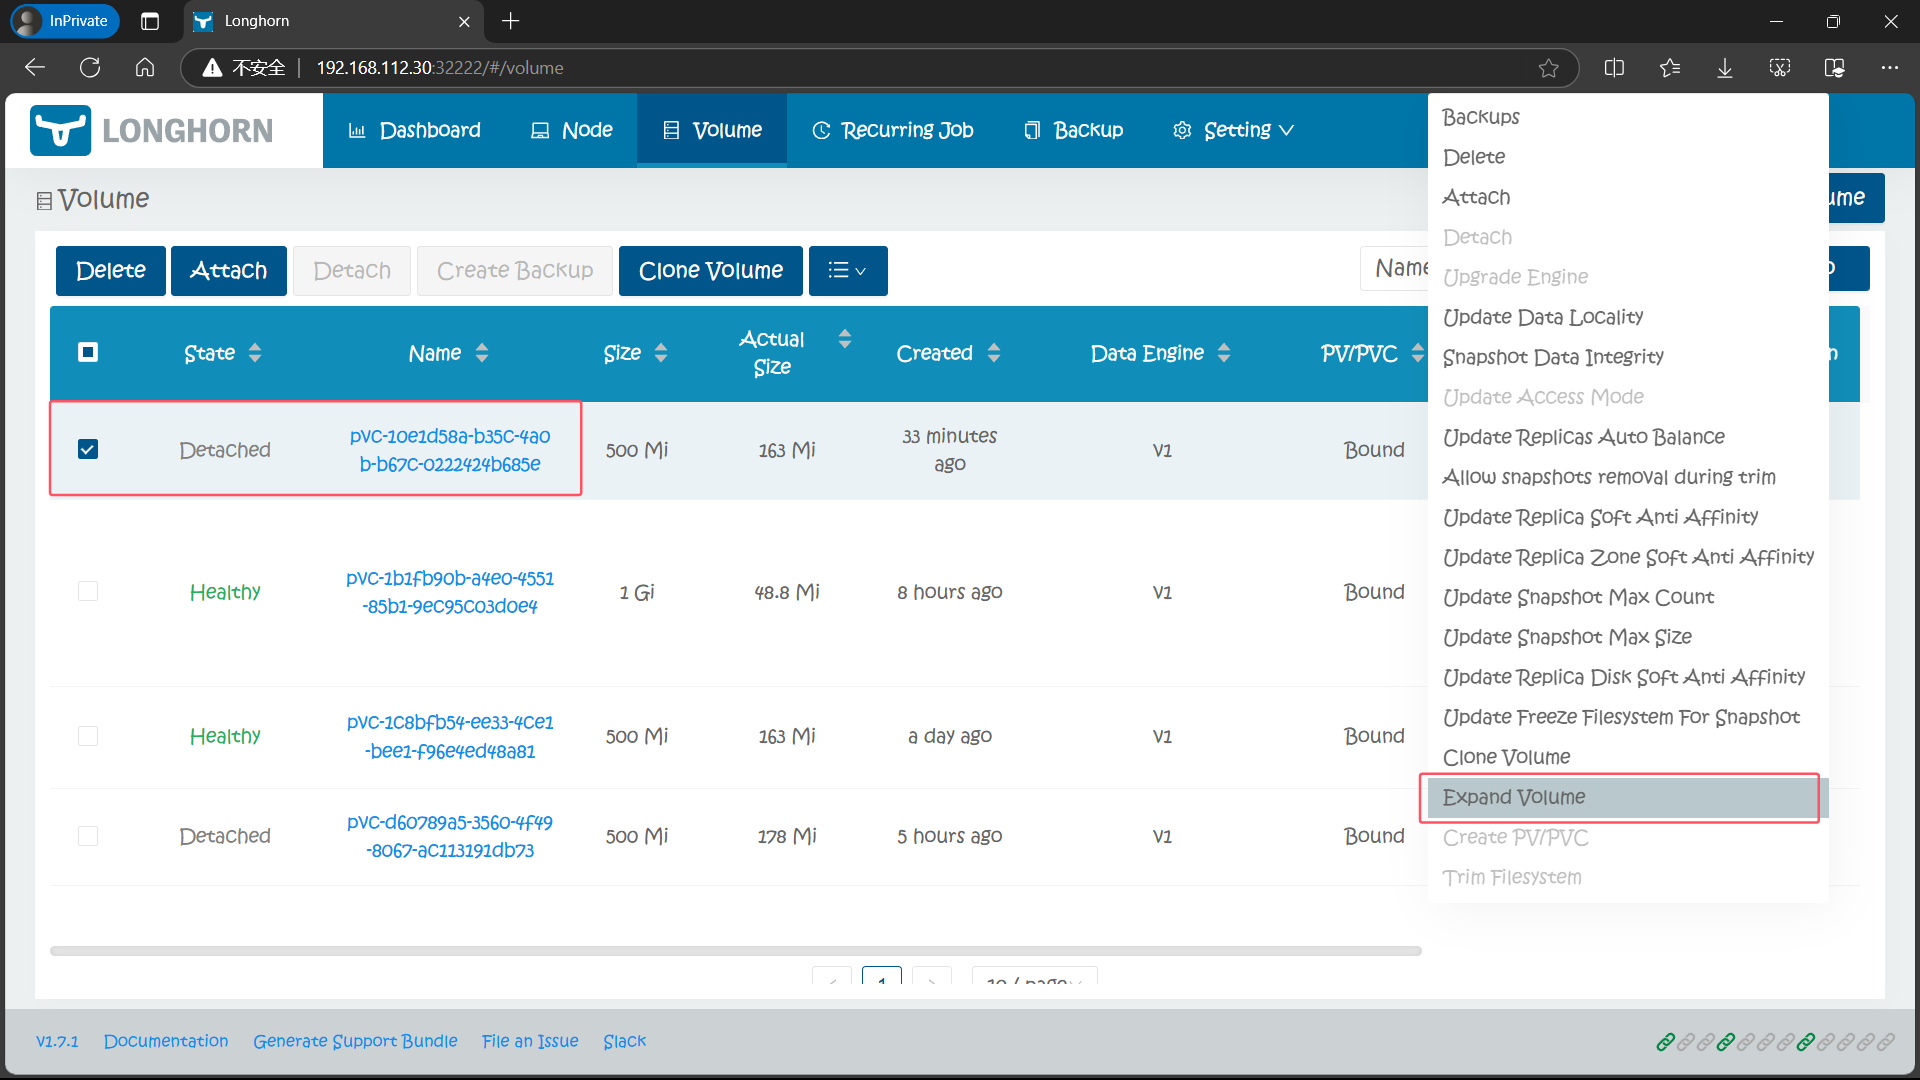The image size is (1920, 1080).
Task: Open the split screen icon in the browser toolbar
Action: pyautogui.click(x=1614, y=68)
